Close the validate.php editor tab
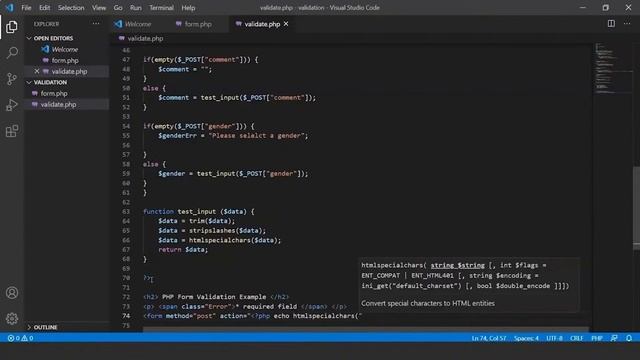Image resolution: width=640 pixels, height=360 pixels. 286,24
